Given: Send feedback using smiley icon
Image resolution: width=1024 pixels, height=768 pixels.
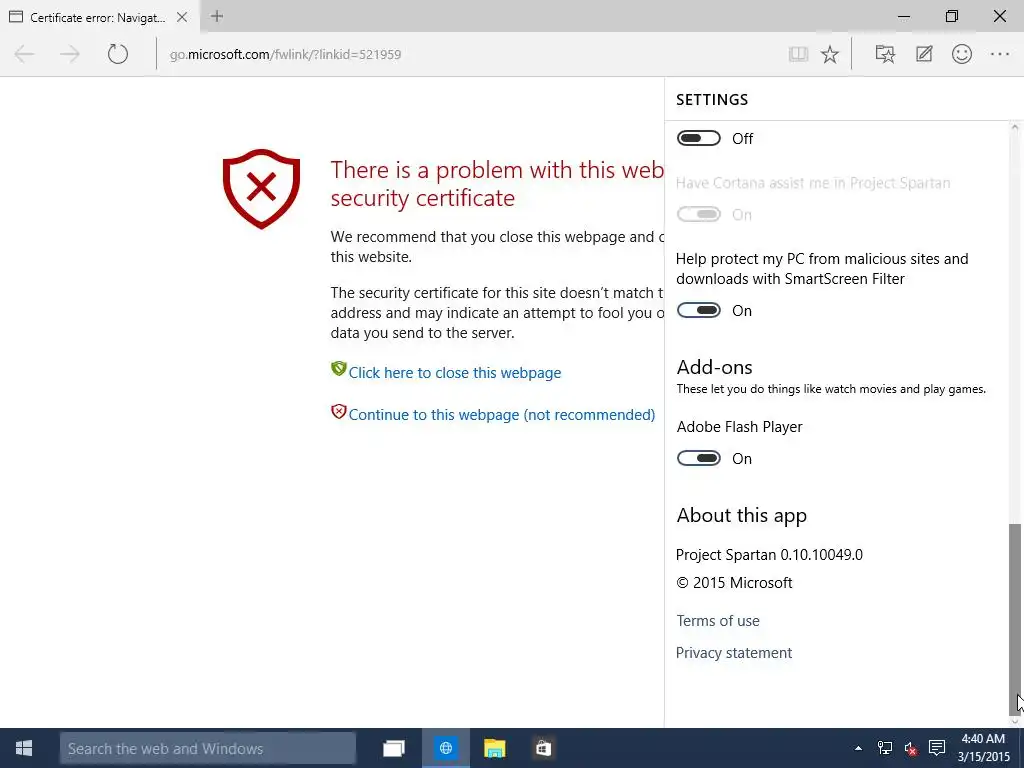Looking at the screenshot, I should [962, 54].
